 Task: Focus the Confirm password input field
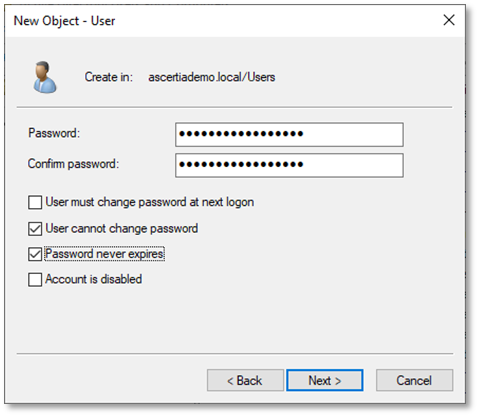pos(289,165)
